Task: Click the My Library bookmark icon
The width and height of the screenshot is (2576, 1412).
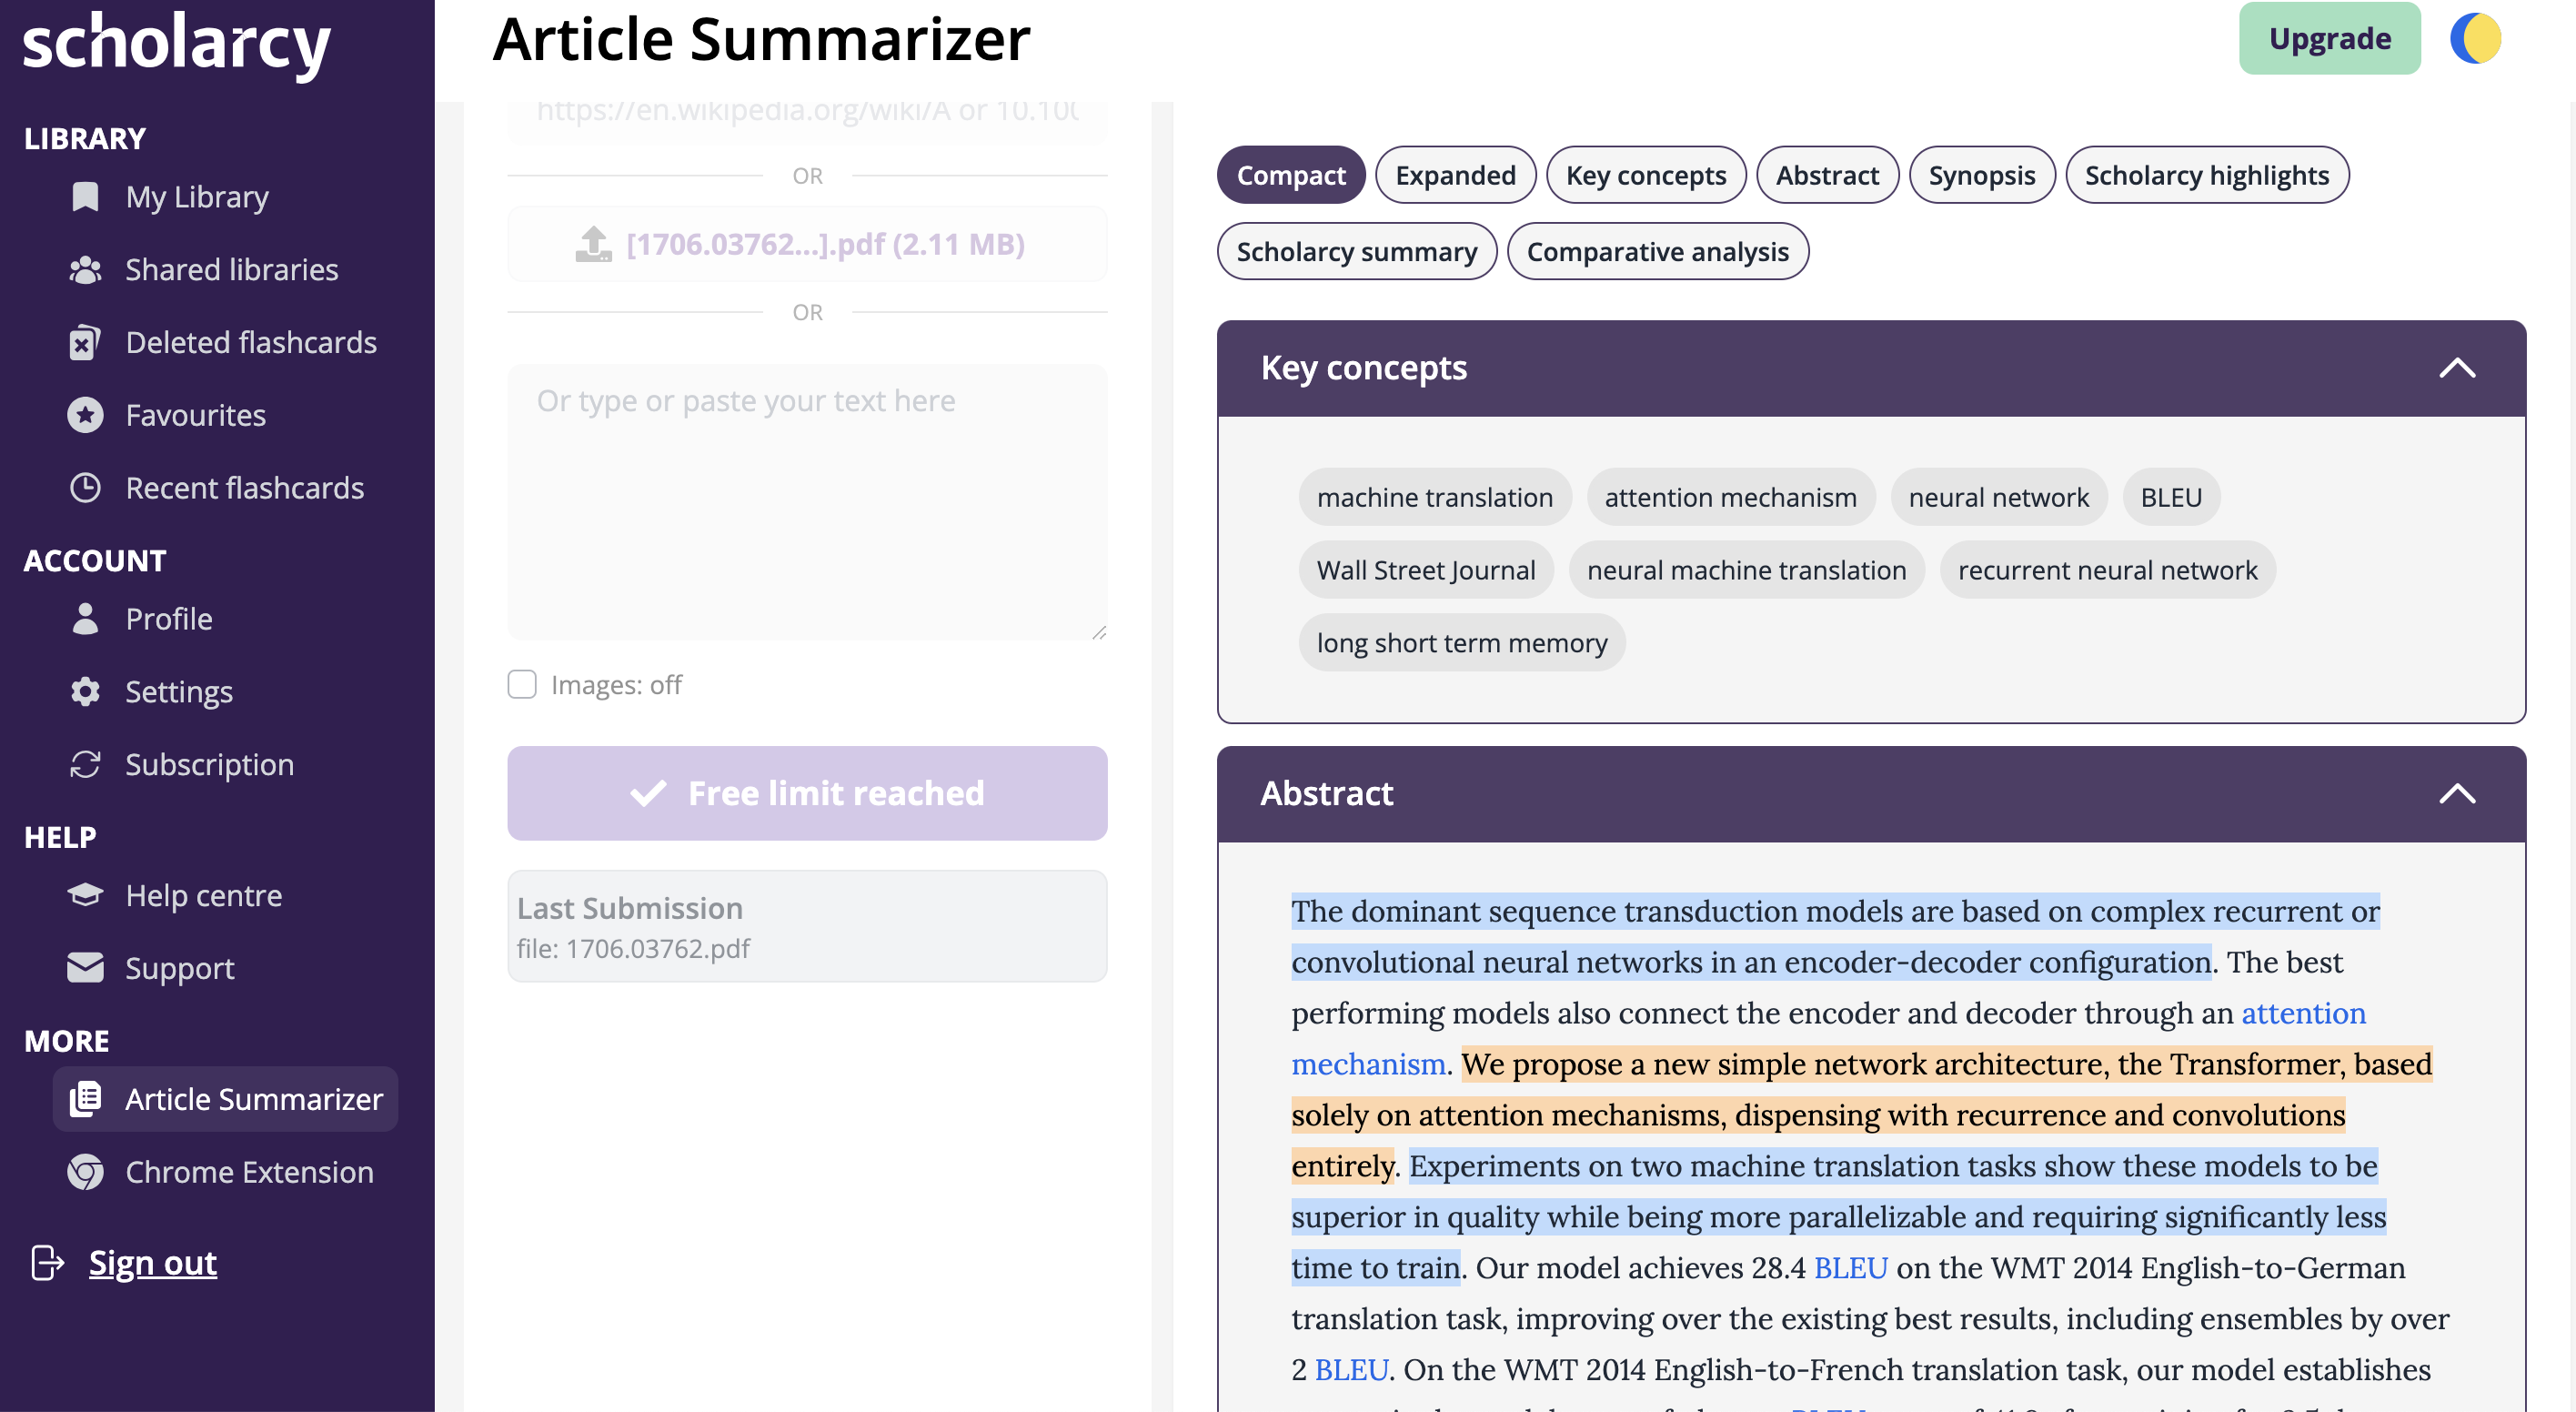Action: [85, 197]
